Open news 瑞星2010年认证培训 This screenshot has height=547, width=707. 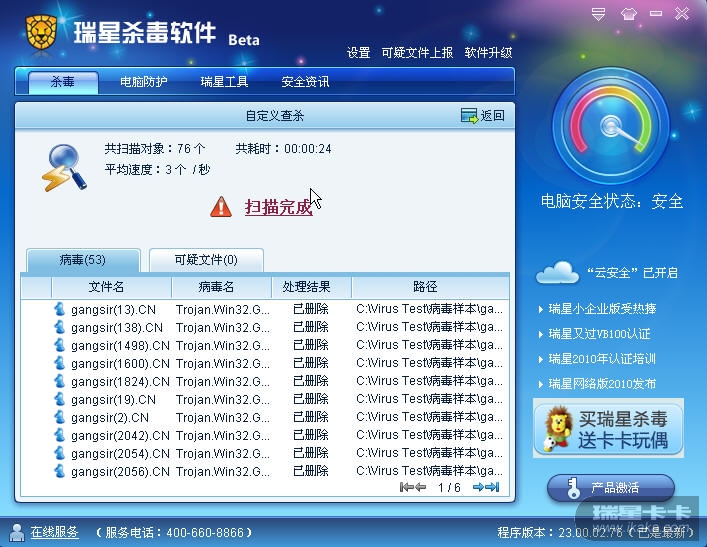click(602, 359)
